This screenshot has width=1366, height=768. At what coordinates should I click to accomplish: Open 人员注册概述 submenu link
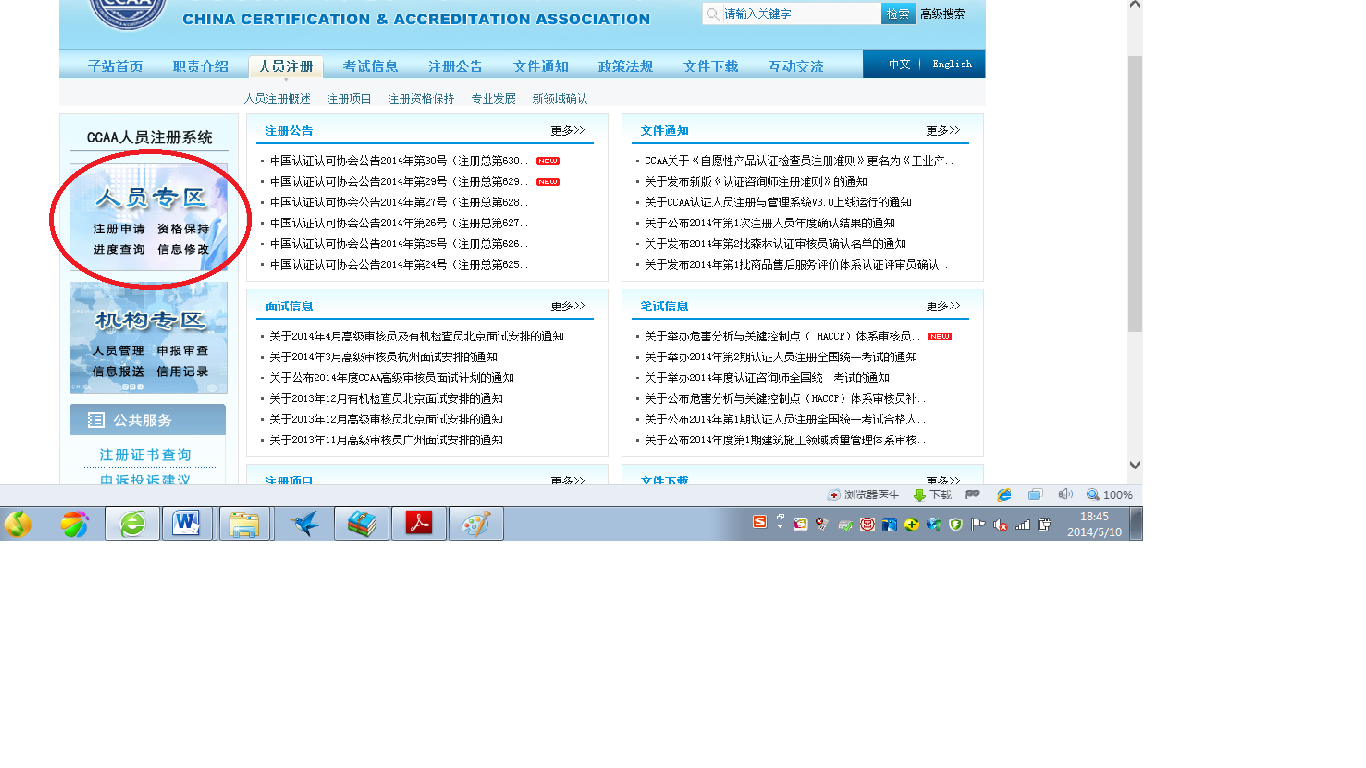coord(277,99)
